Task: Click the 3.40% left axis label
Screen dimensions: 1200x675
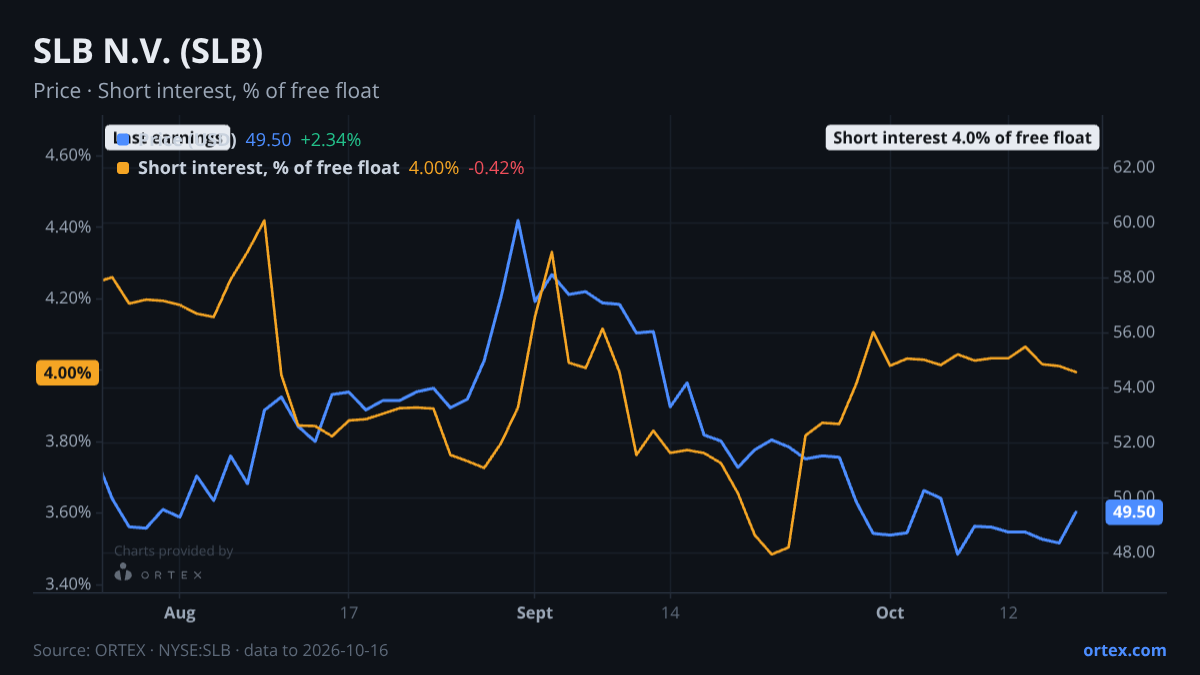Action: pyautogui.click(x=69, y=584)
